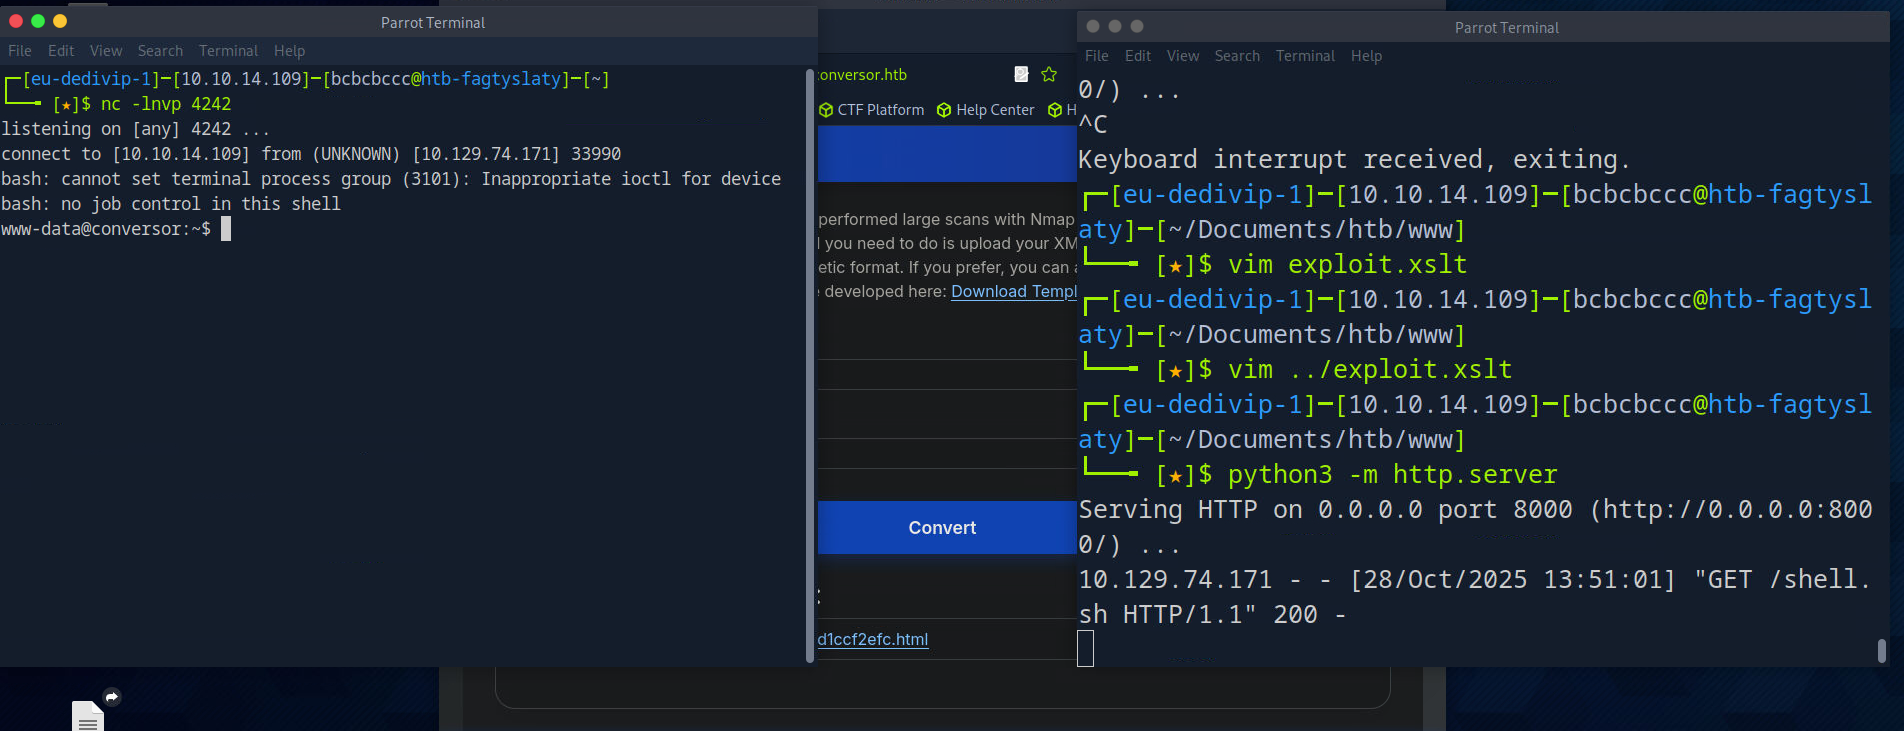Click 'bash: no job control in this shell'

[x=171, y=204]
